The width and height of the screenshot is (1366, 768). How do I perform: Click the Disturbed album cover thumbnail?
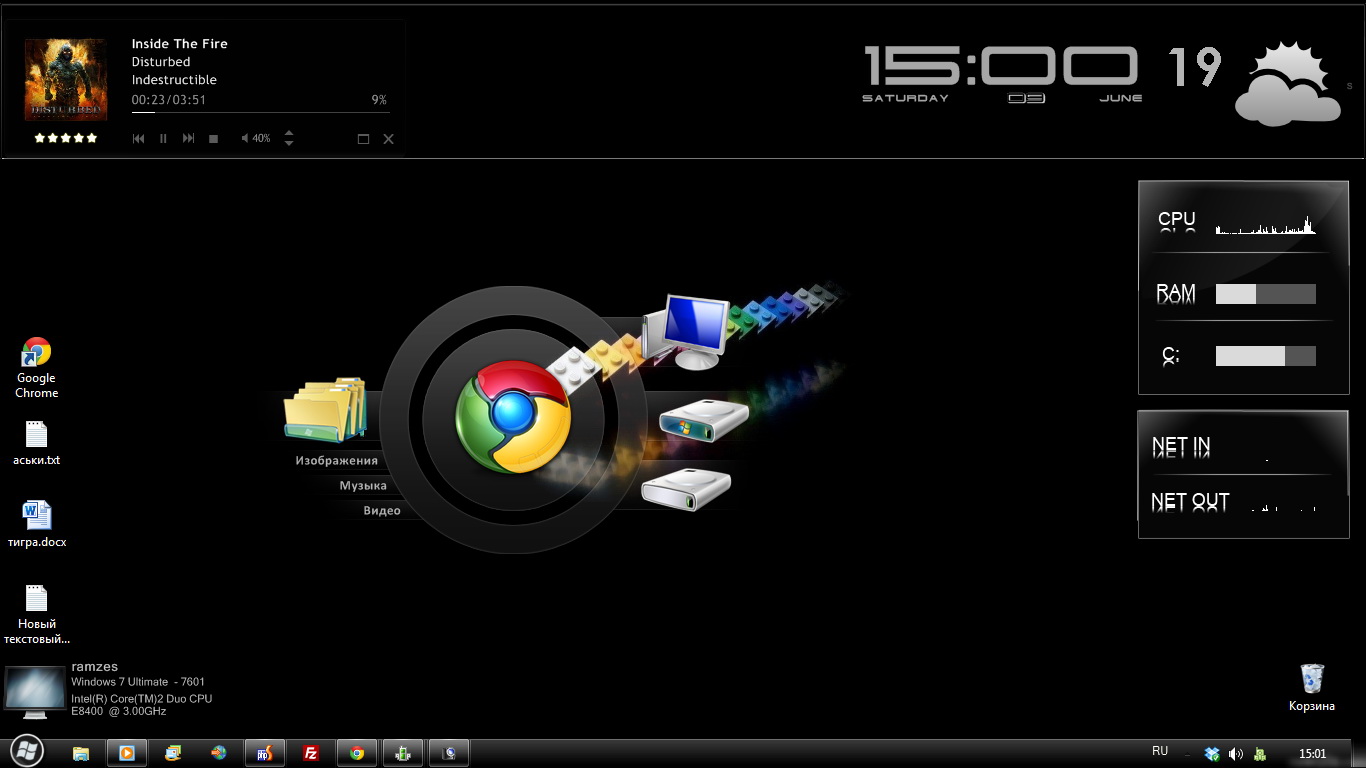pos(66,80)
